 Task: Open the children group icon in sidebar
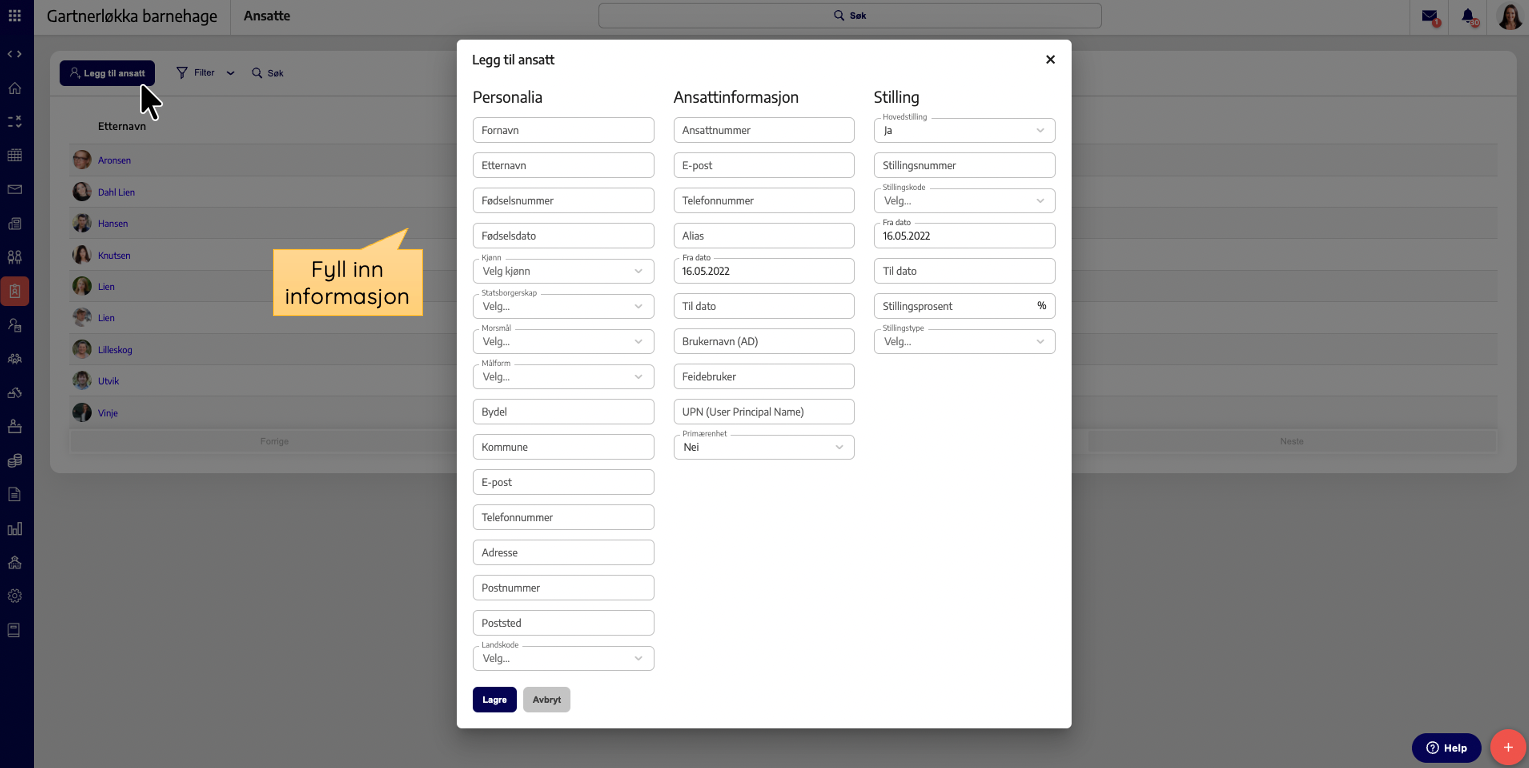tap(15, 257)
